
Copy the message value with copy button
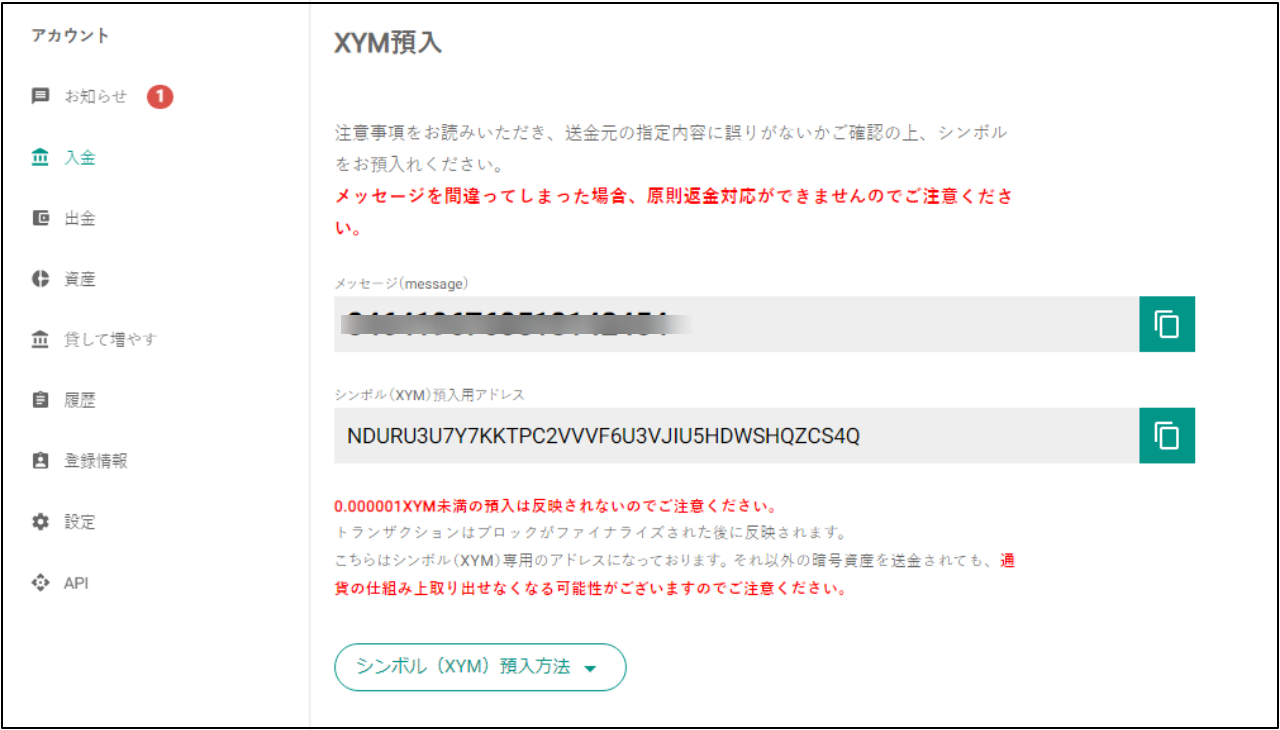coord(1167,324)
